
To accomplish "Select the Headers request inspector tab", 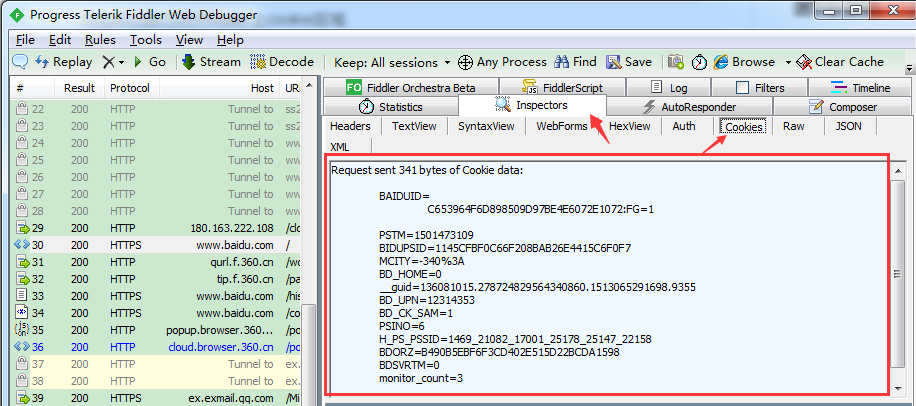I will (351, 126).
